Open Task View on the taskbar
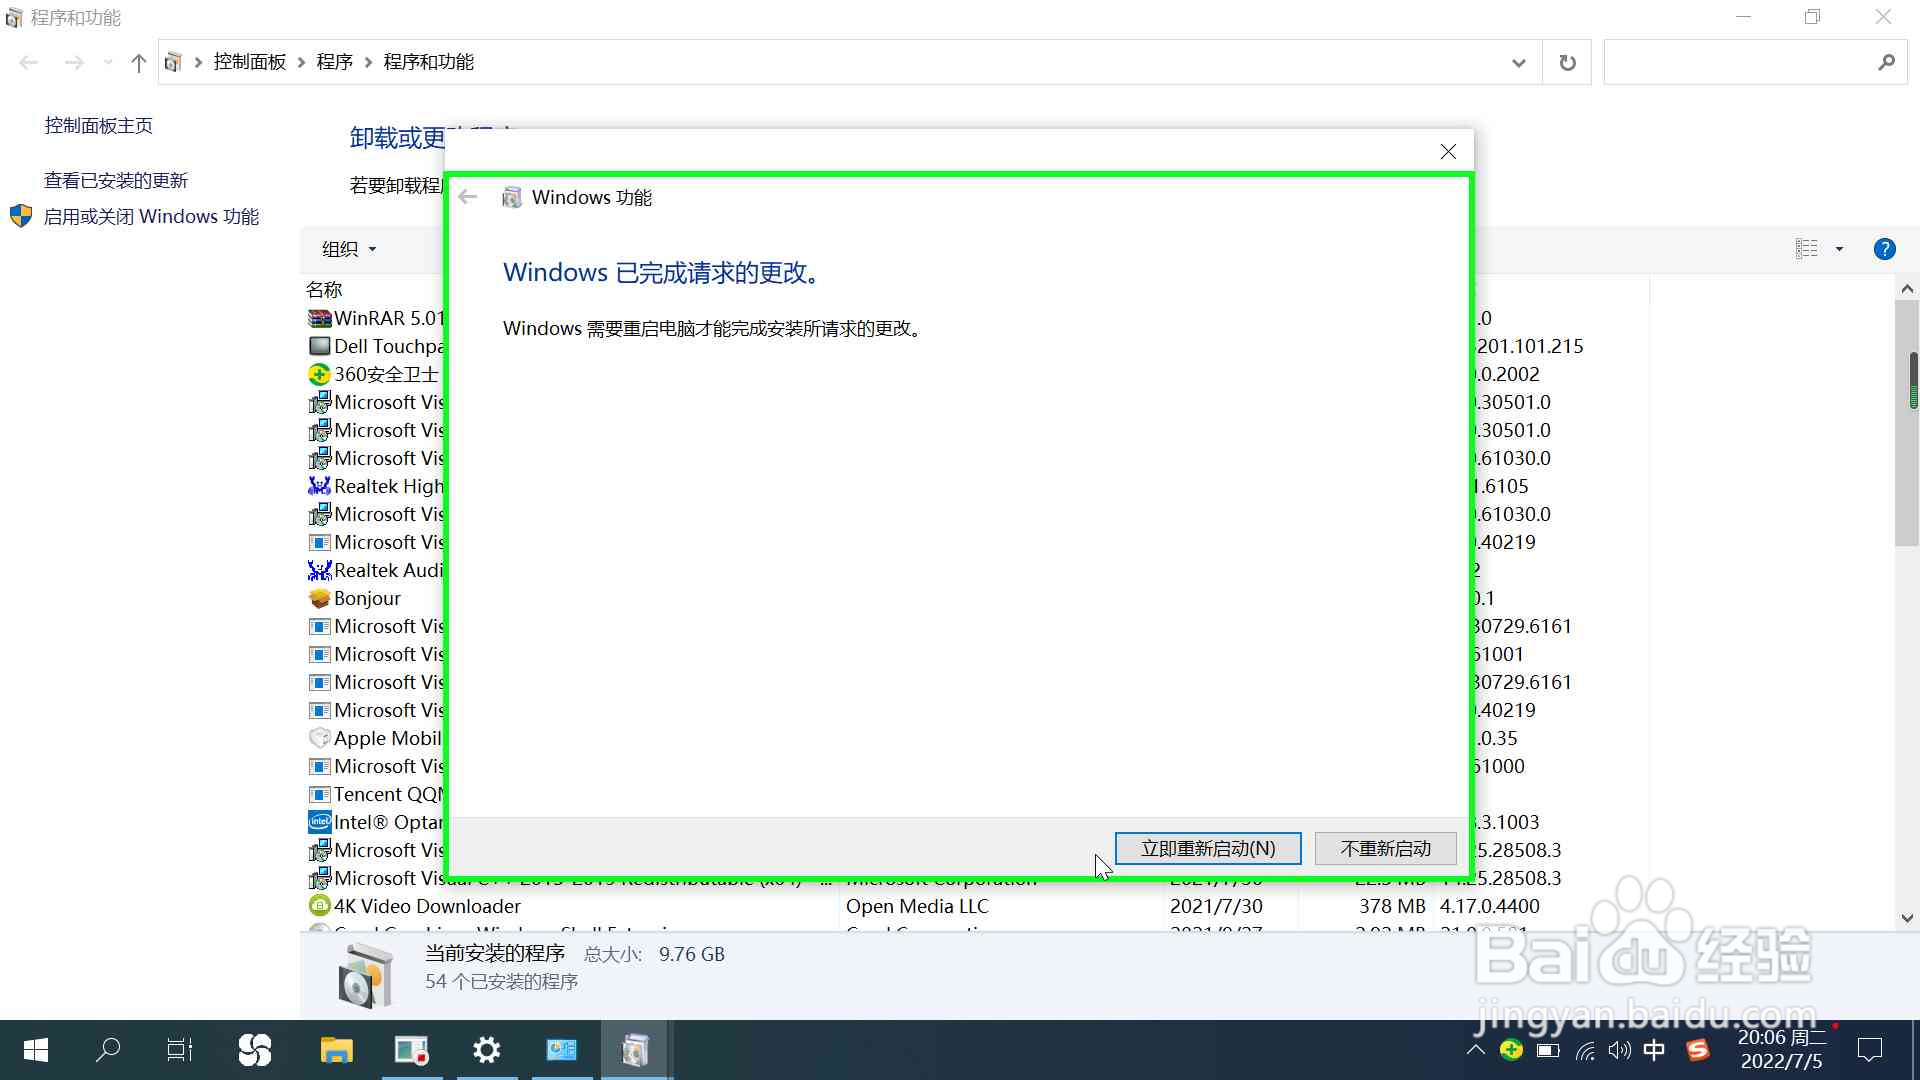 180,1050
